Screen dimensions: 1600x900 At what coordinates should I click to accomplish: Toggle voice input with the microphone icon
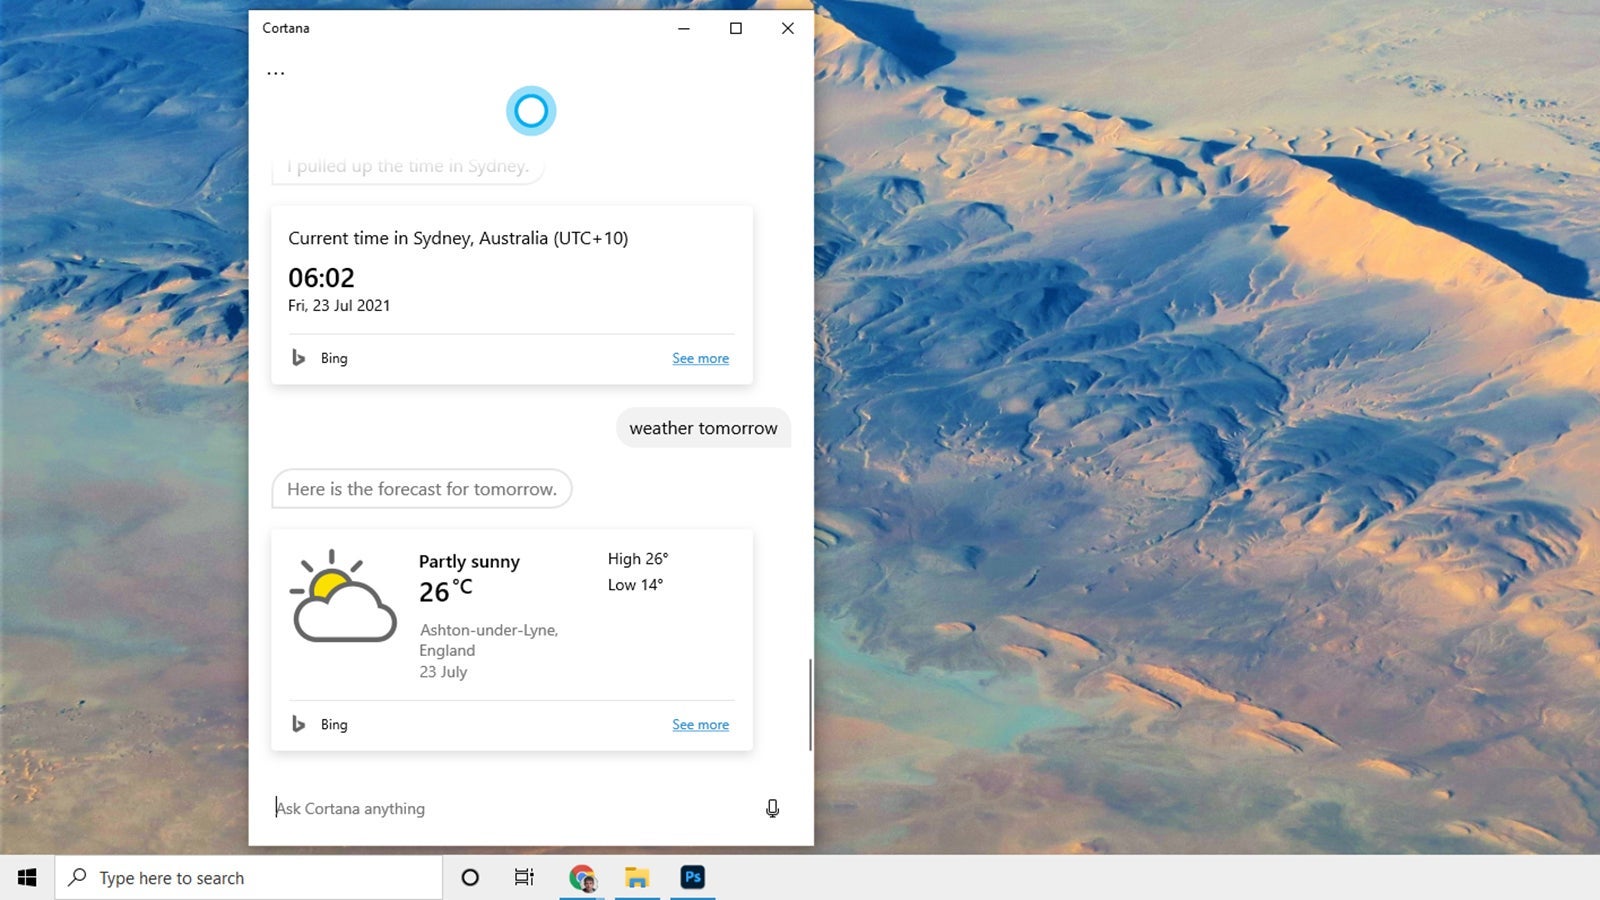[772, 808]
